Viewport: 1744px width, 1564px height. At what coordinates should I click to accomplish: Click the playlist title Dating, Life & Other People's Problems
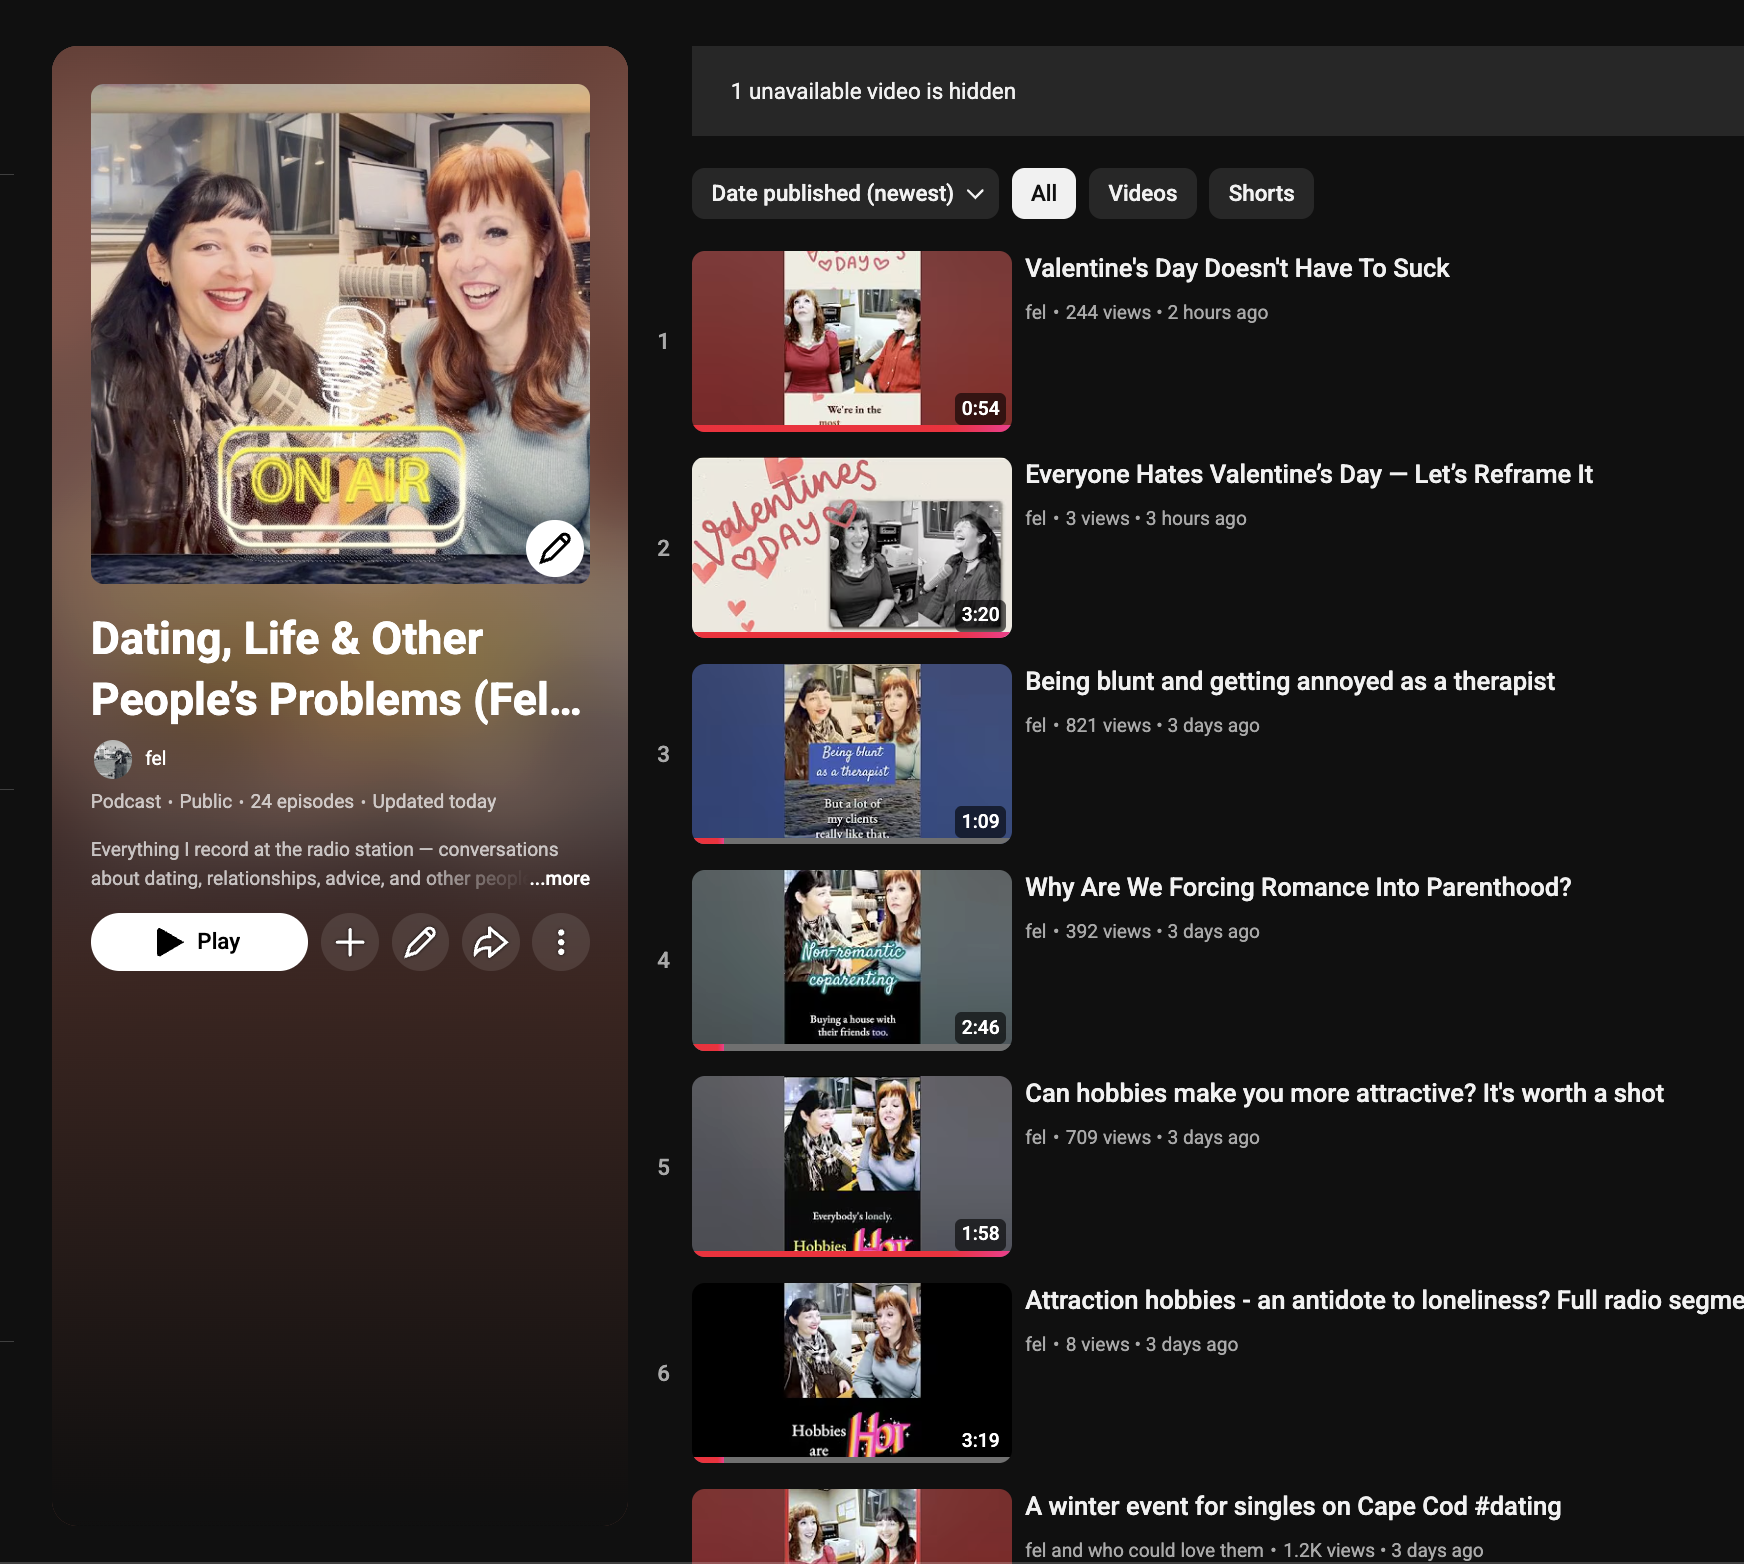click(x=336, y=669)
